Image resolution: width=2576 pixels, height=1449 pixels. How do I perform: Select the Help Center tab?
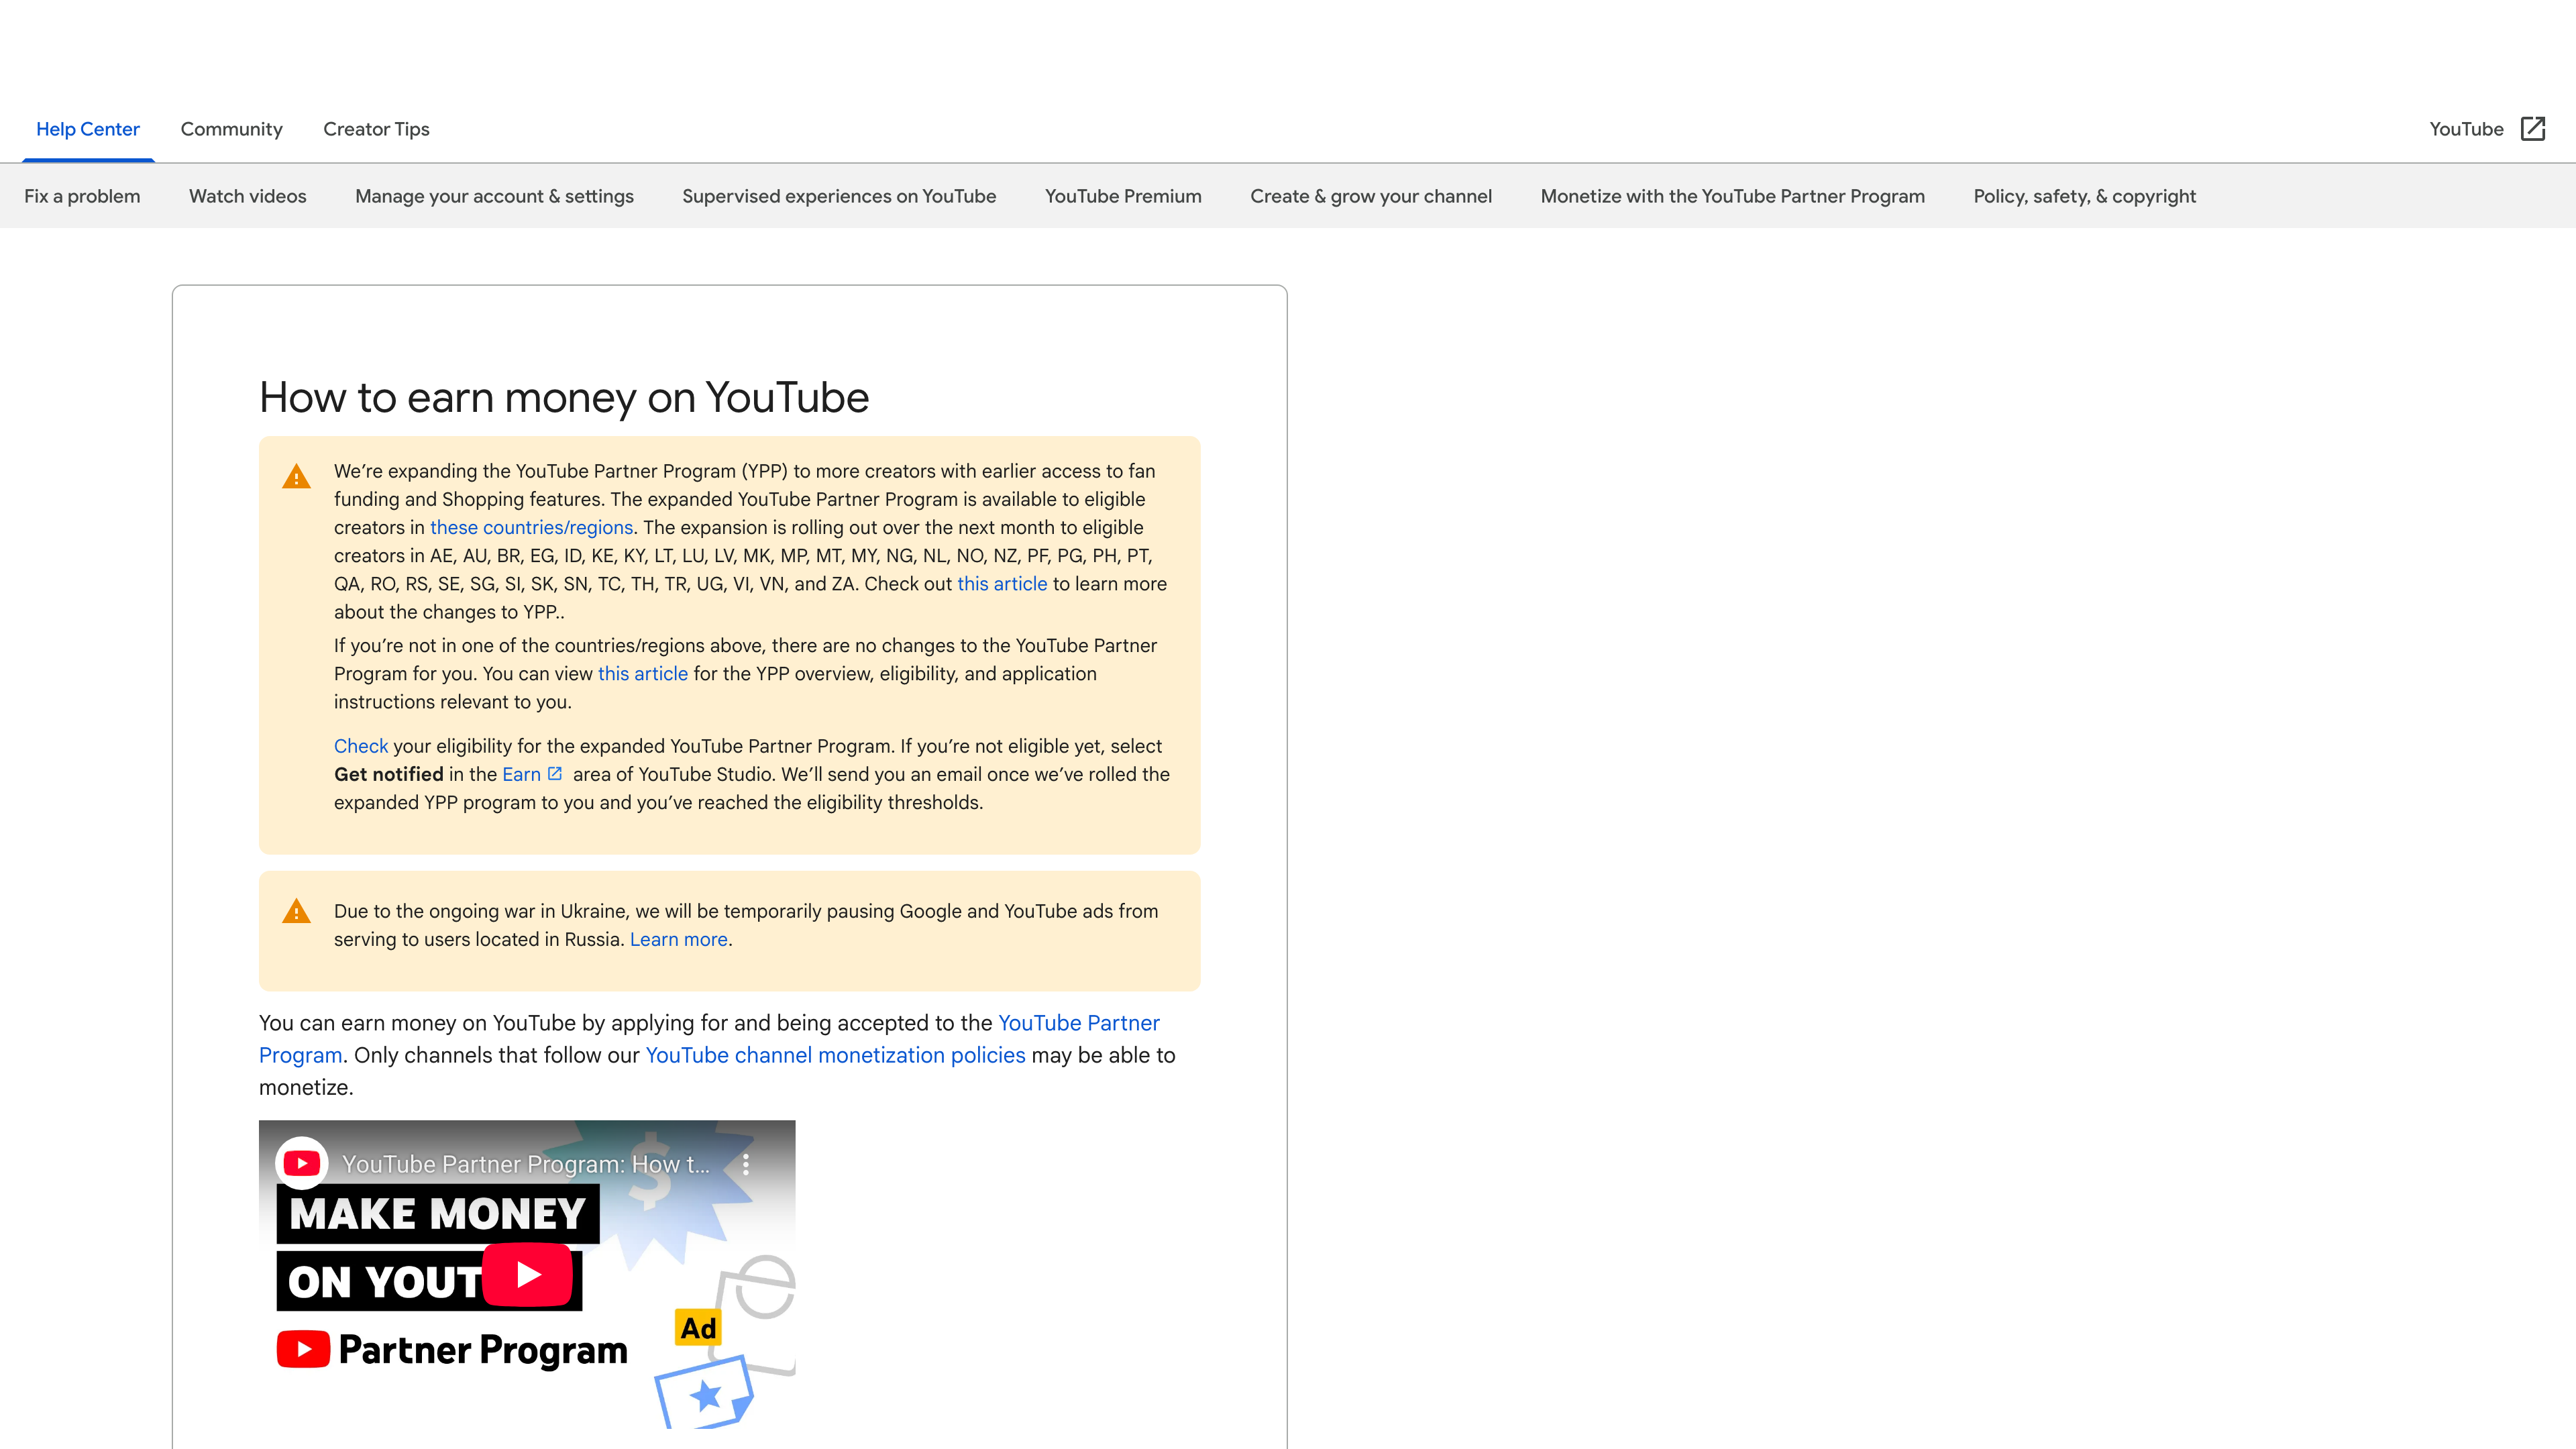[87, 129]
